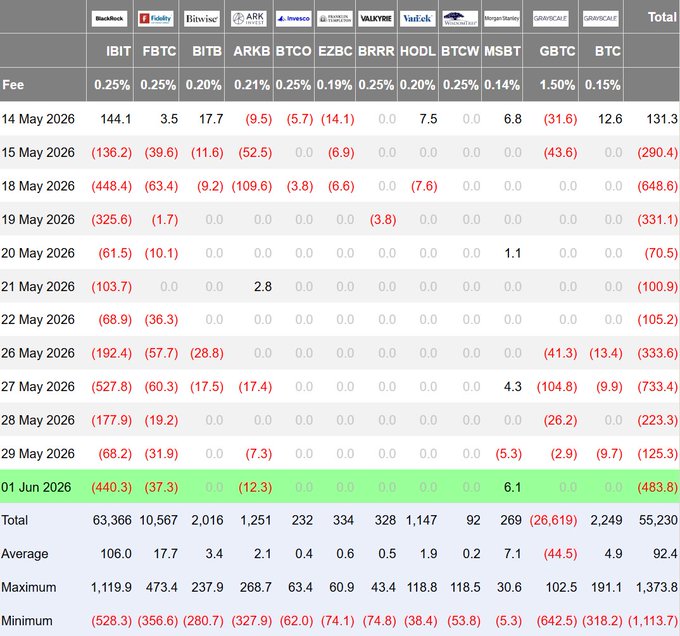This screenshot has height=636, width=680.
Task: Select the BRRR column header
Action: (x=376, y=51)
